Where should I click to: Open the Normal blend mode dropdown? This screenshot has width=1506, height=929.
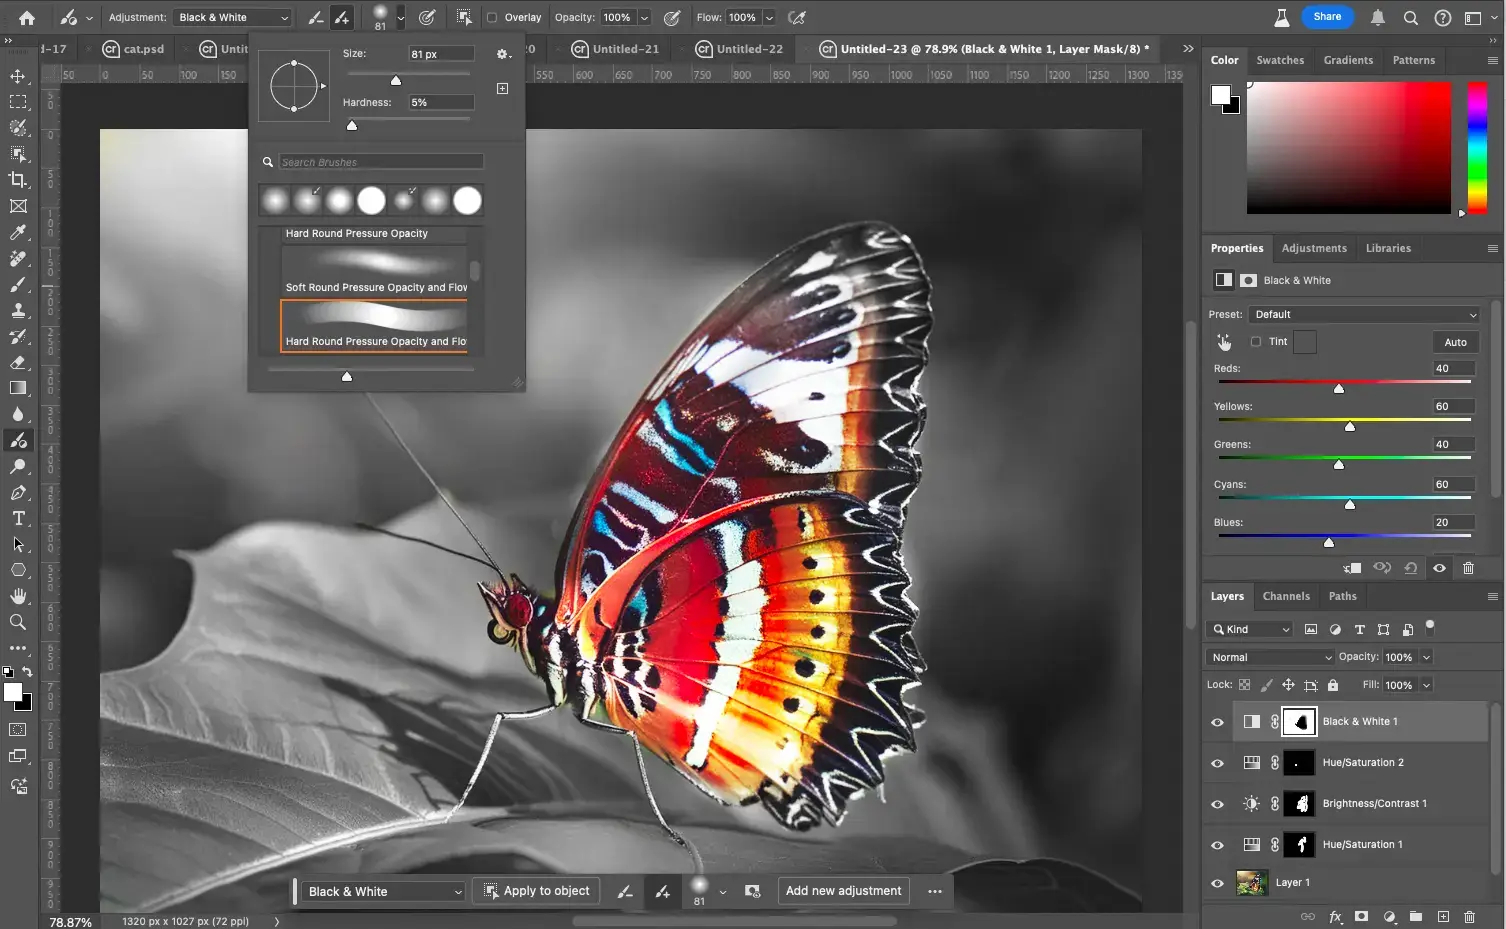pyautogui.click(x=1269, y=657)
